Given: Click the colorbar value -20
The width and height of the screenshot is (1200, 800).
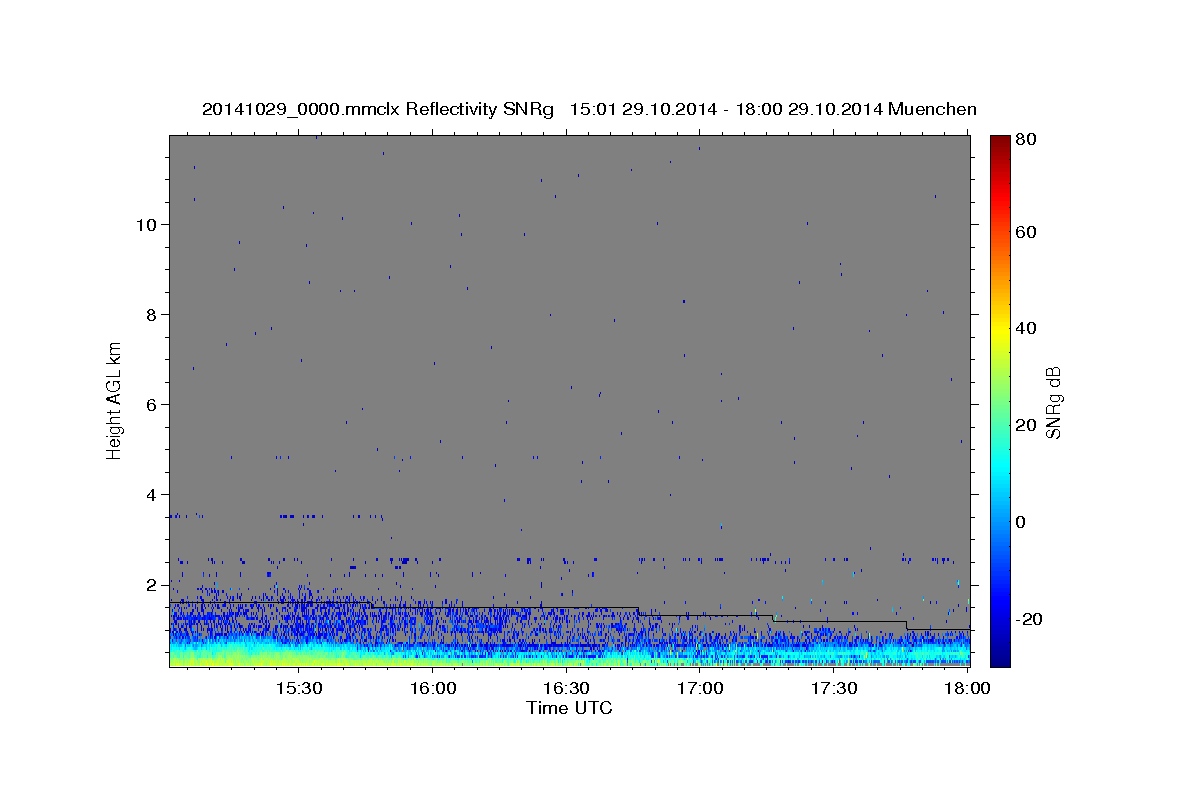Looking at the screenshot, I should (1029, 619).
